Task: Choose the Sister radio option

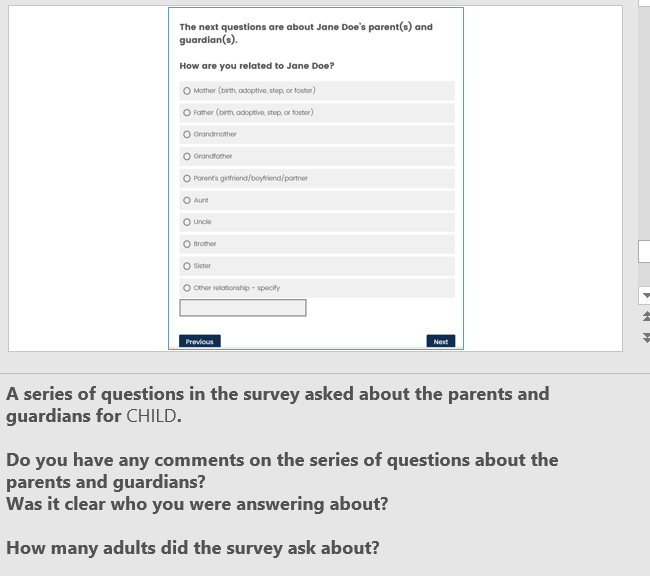Action: coord(187,266)
